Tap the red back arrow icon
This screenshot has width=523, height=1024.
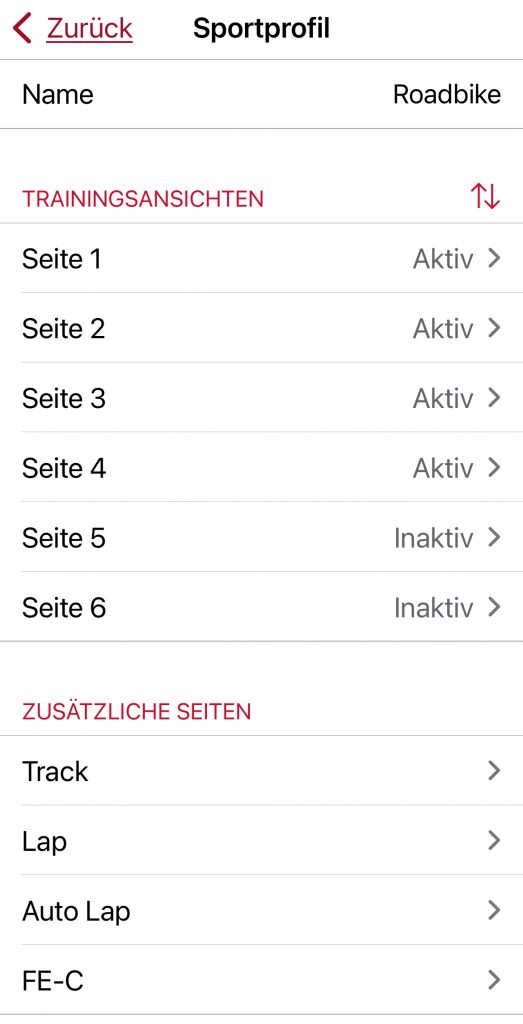[x=22, y=29]
